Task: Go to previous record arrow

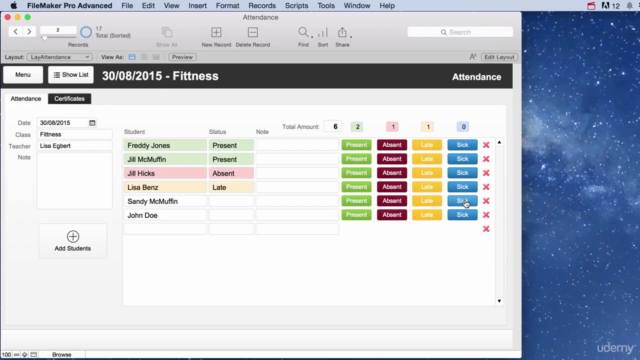Action: [16, 31]
